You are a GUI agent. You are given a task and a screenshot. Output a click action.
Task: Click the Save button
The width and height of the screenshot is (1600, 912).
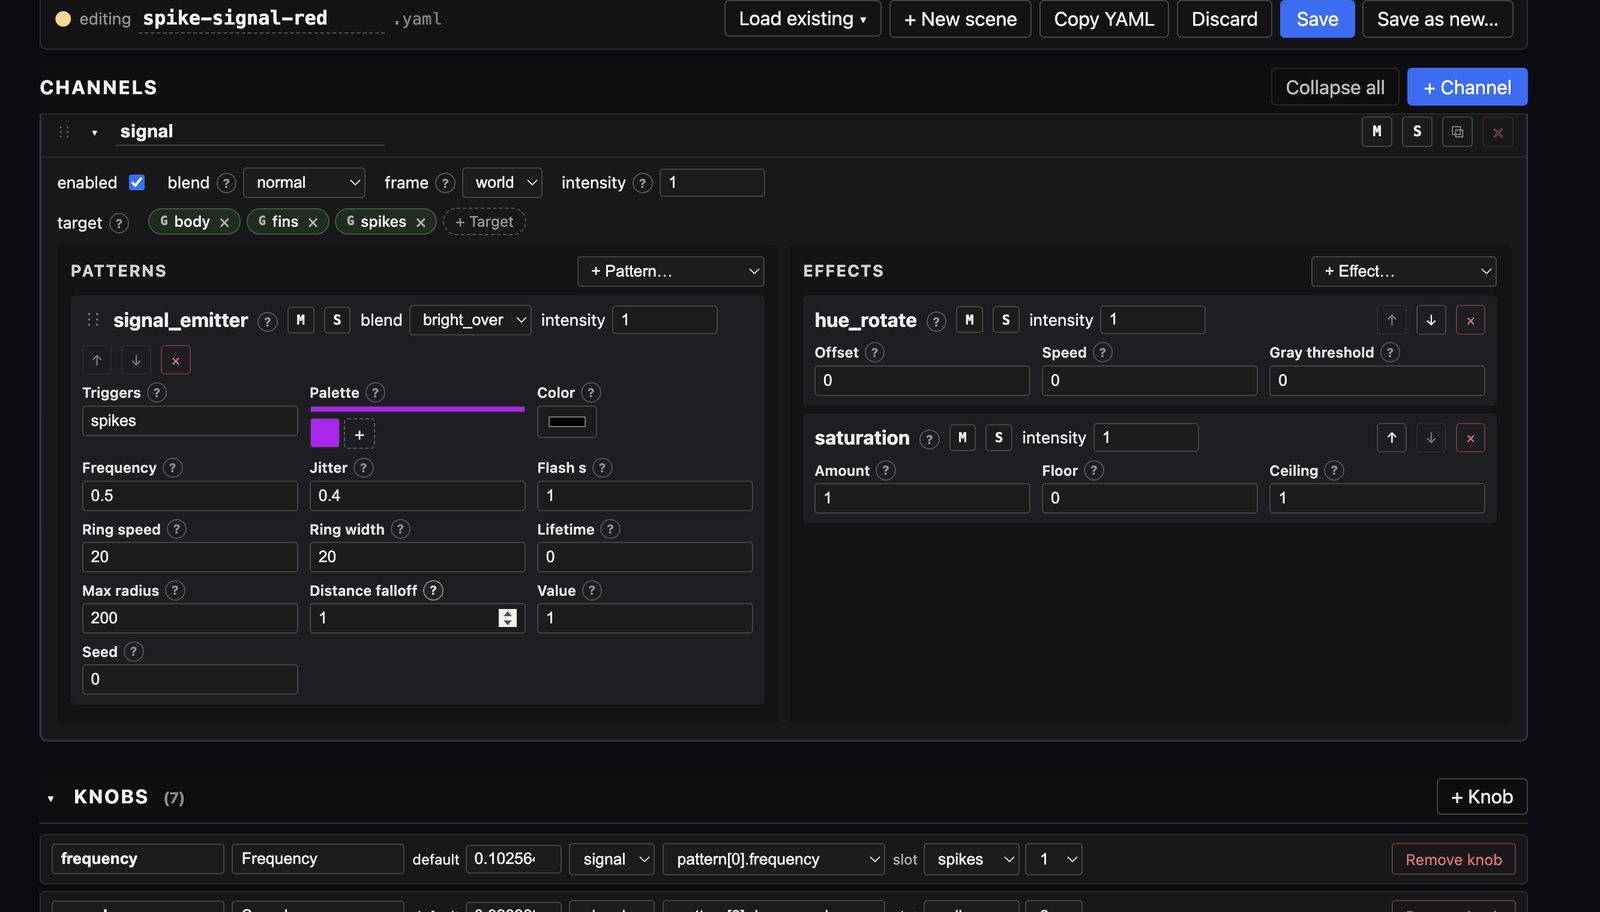(x=1317, y=19)
